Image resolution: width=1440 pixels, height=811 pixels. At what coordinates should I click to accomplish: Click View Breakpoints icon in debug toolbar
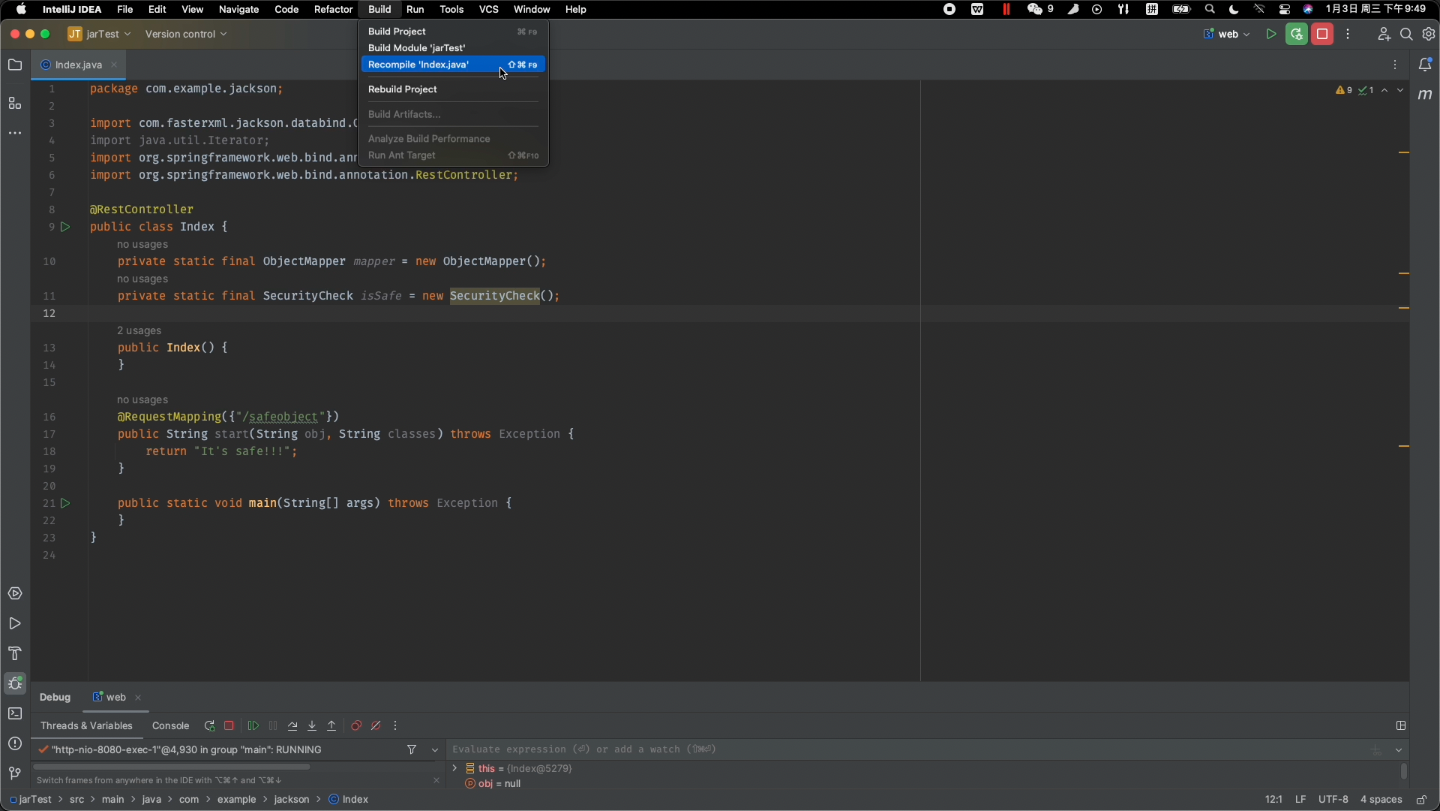(x=356, y=726)
